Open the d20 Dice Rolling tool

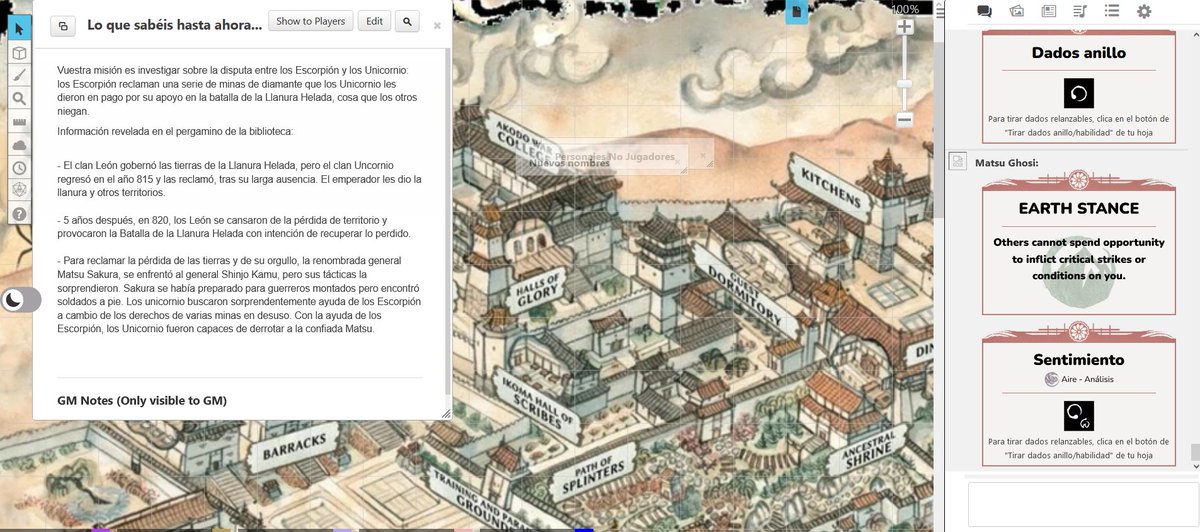pyautogui.click(x=19, y=190)
